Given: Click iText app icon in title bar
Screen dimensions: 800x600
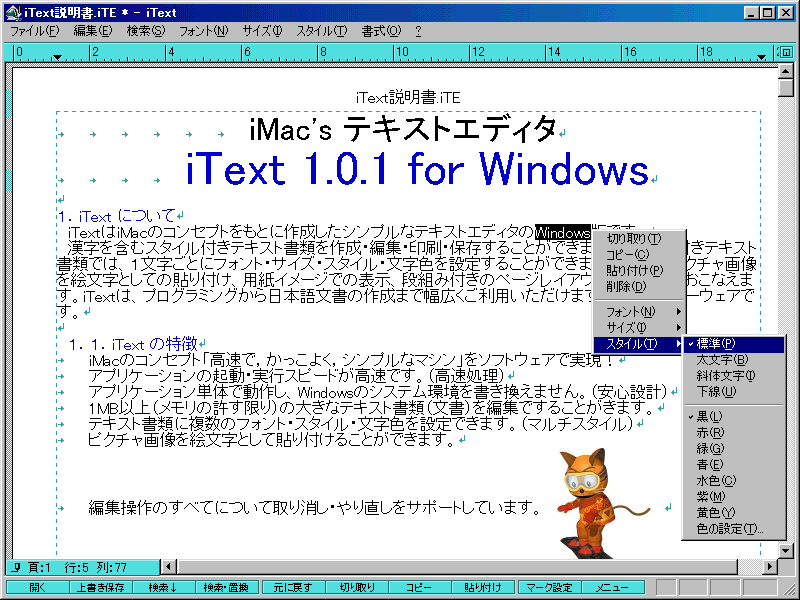Looking at the screenshot, I should point(13,12).
